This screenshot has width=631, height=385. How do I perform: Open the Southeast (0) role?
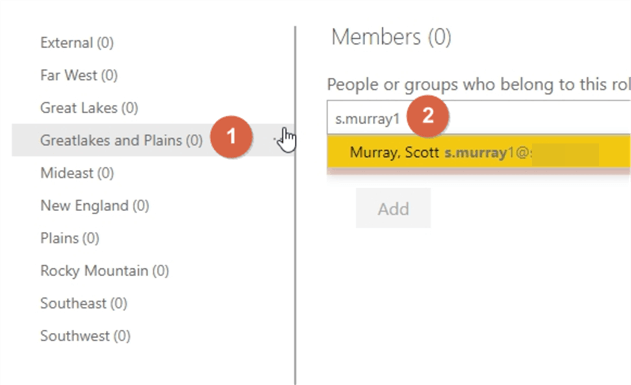pos(84,303)
